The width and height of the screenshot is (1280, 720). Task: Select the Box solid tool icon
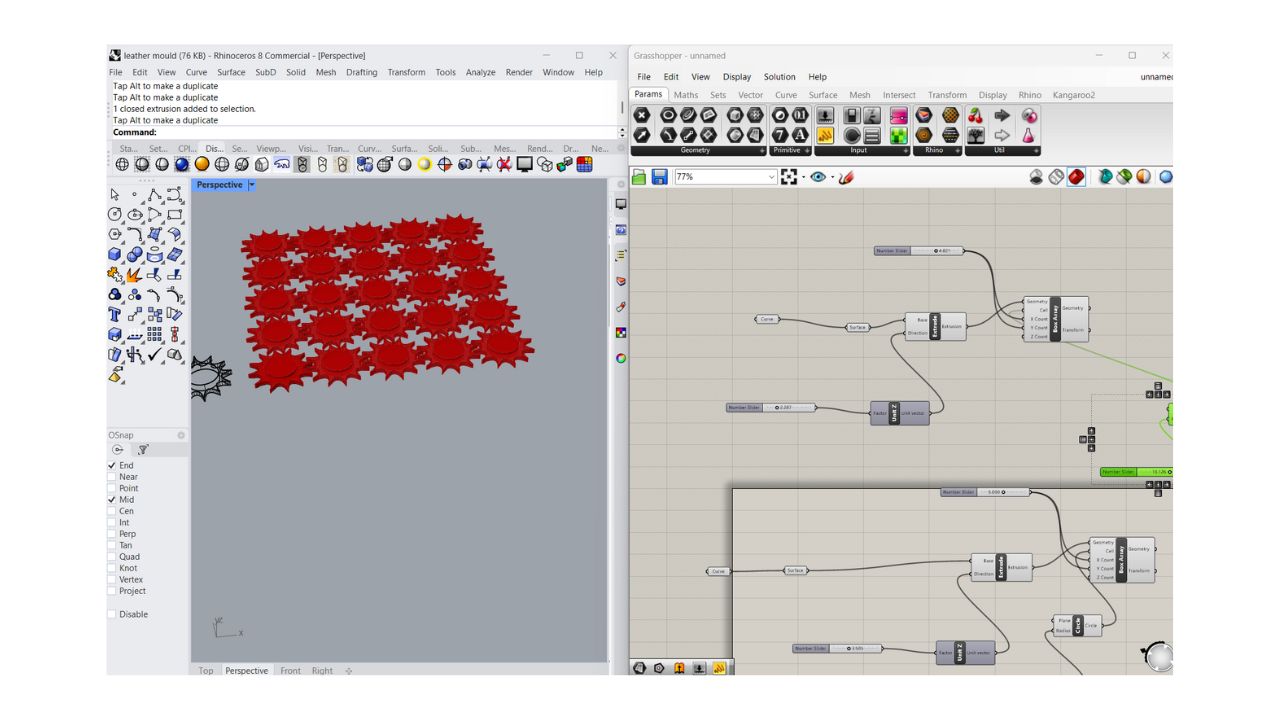pos(115,254)
